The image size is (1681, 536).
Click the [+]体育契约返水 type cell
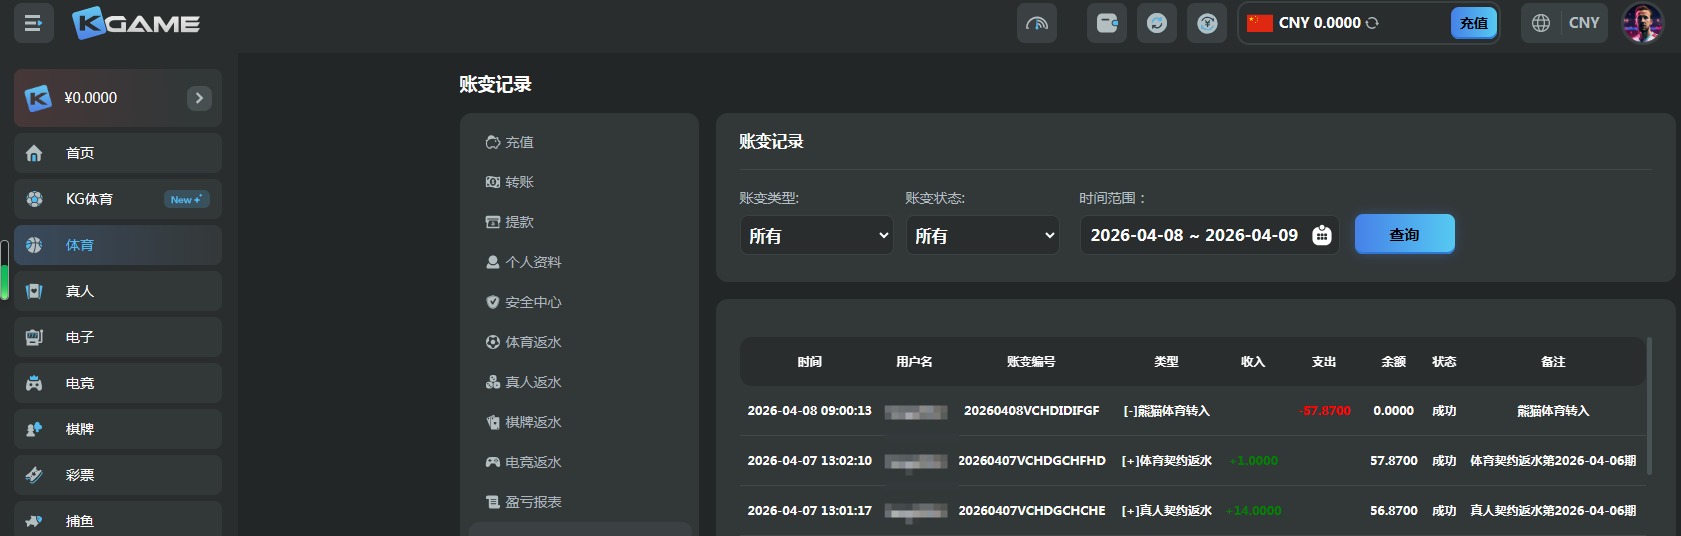click(x=1166, y=461)
